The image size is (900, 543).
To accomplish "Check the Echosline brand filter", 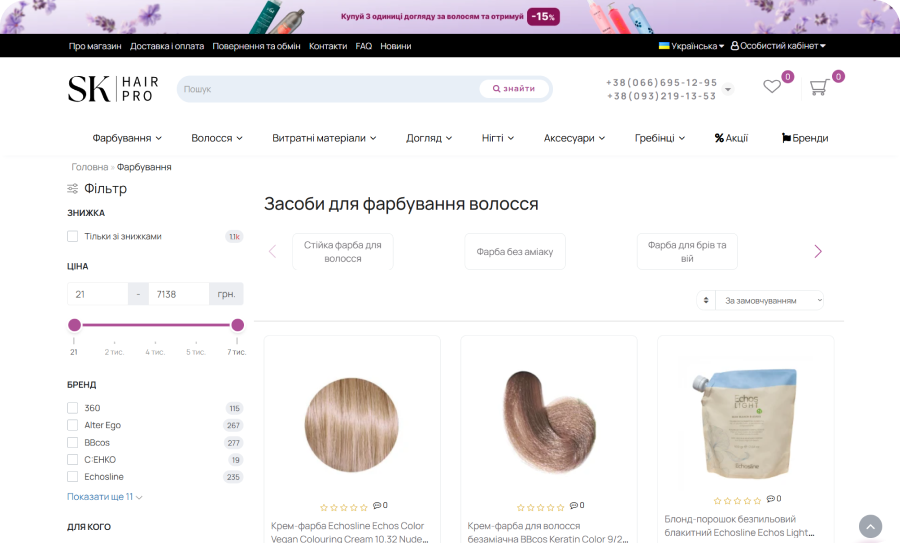I will point(72,476).
